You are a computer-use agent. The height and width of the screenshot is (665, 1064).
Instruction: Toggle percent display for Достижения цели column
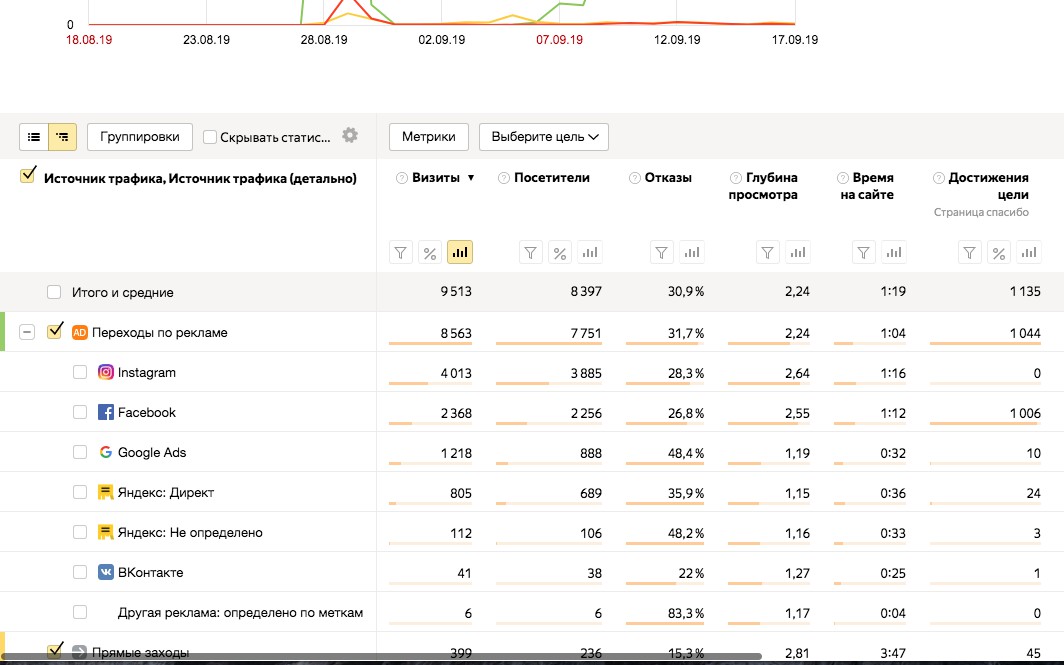pyautogui.click(x=998, y=253)
